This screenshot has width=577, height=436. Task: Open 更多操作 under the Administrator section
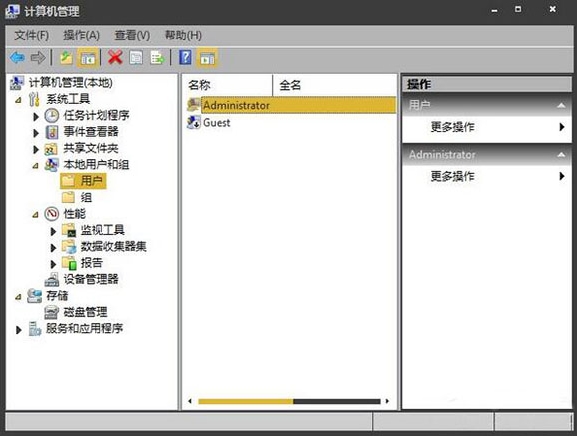487,176
